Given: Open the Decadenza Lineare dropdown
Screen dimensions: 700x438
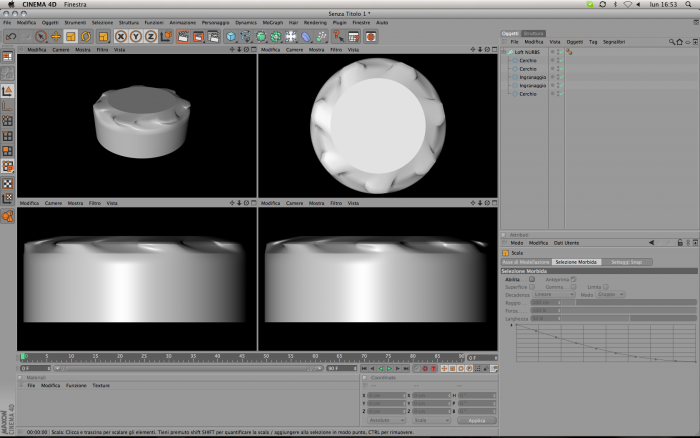Looking at the screenshot, I should pos(553,295).
